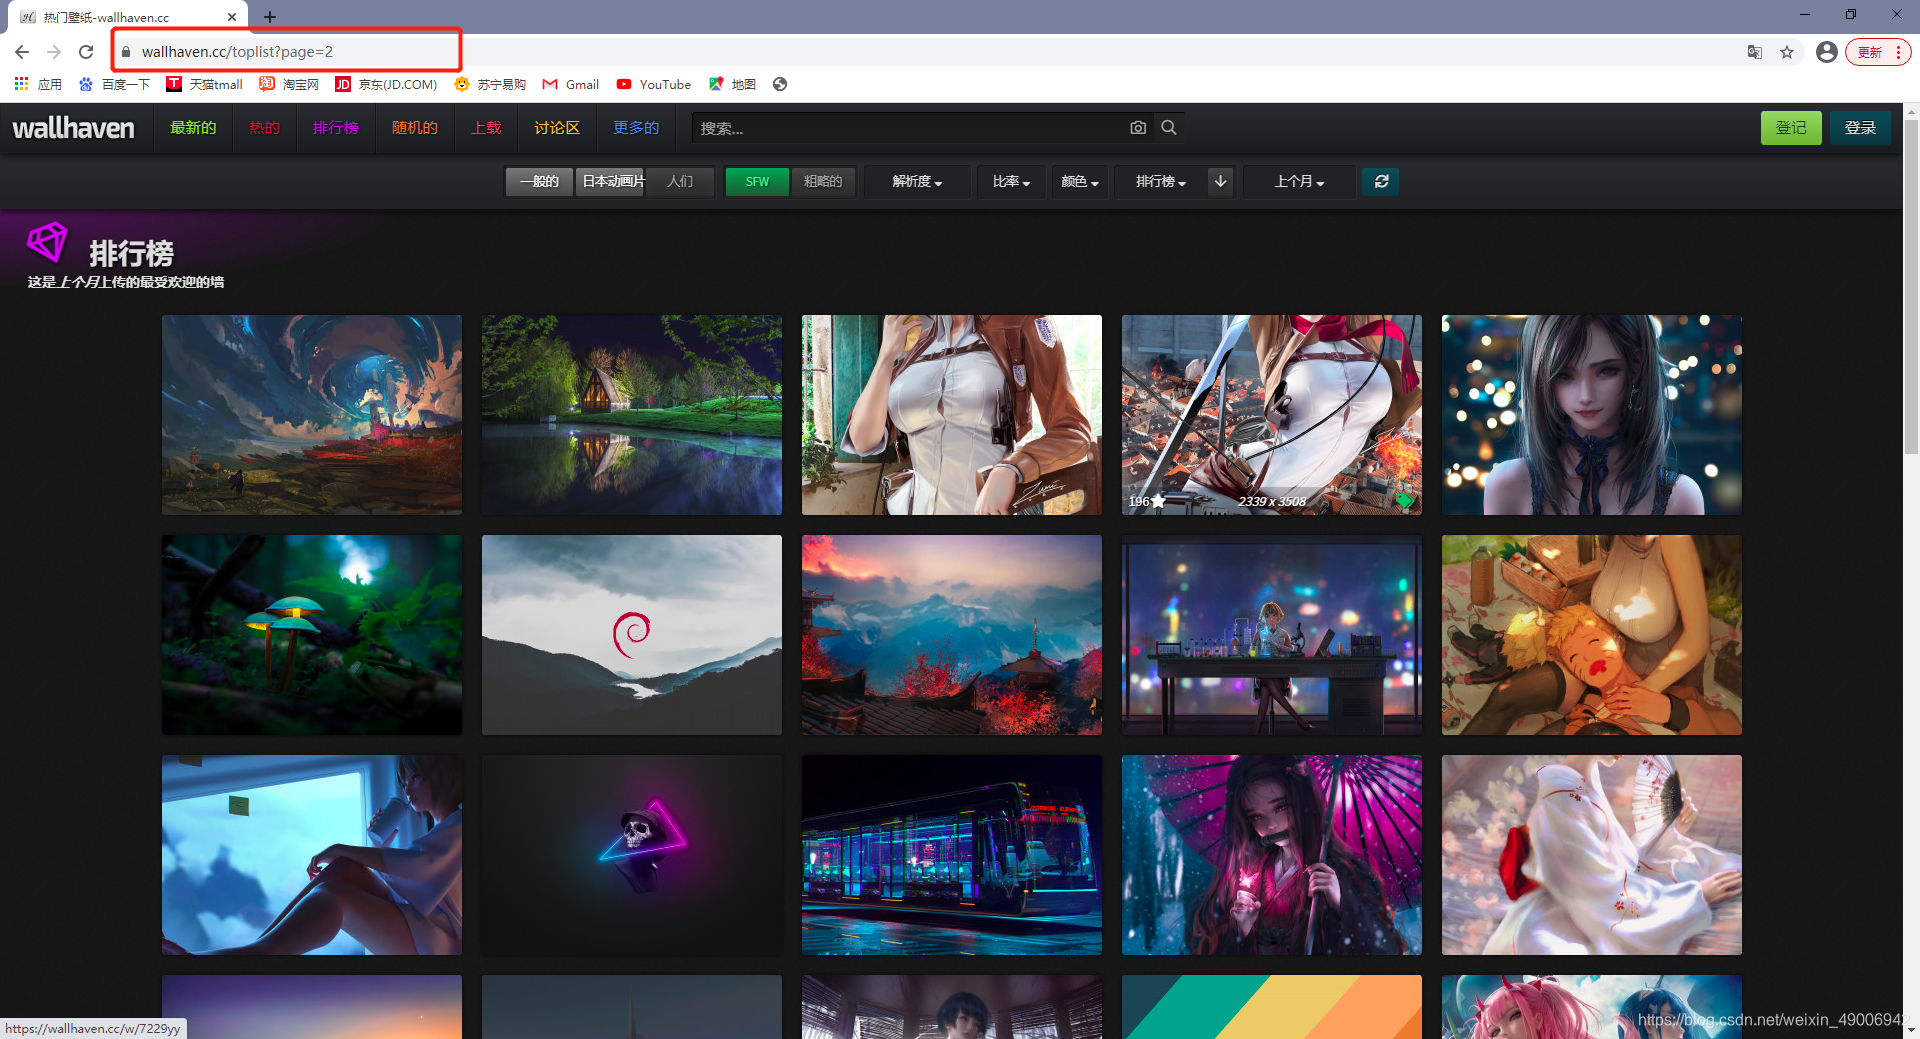1920x1039 pixels.
Task: Expand the 上个月 time range dropdown
Action: tap(1299, 181)
